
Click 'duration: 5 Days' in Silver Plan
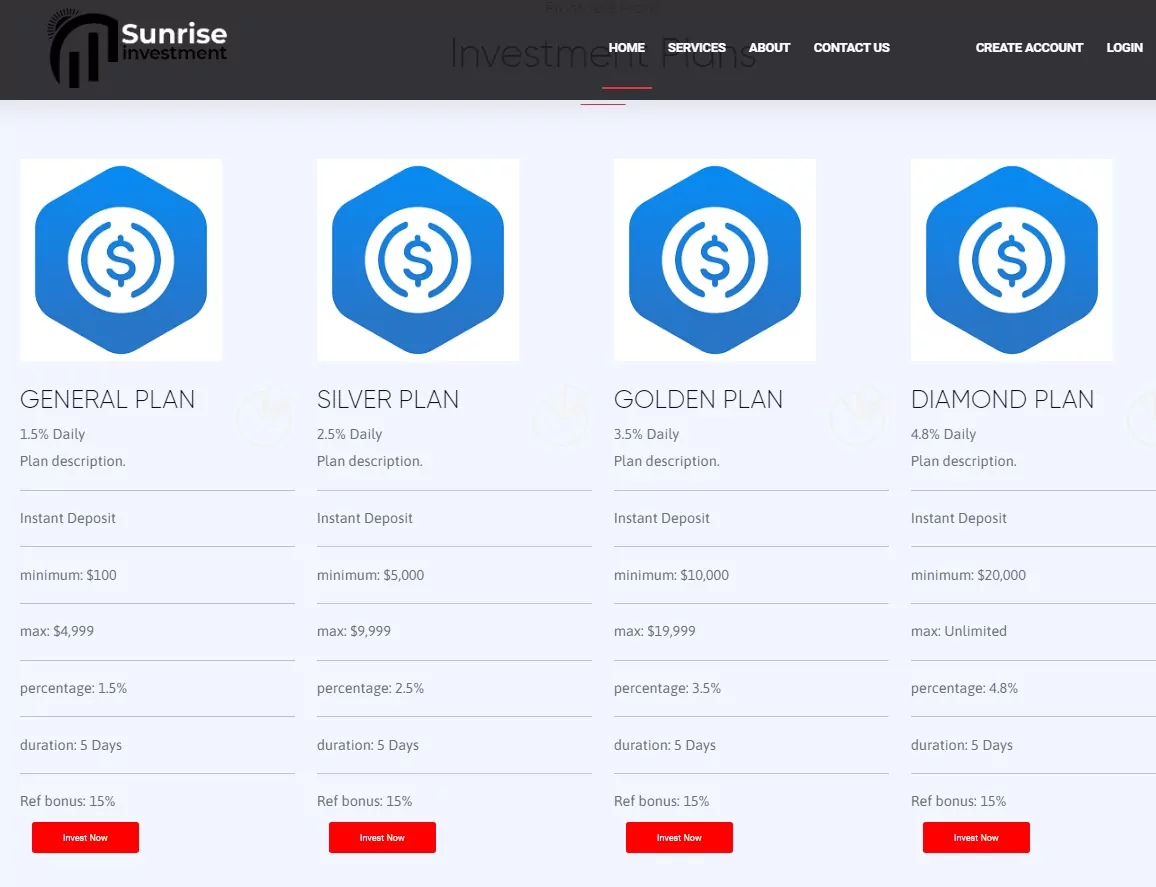(x=368, y=745)
